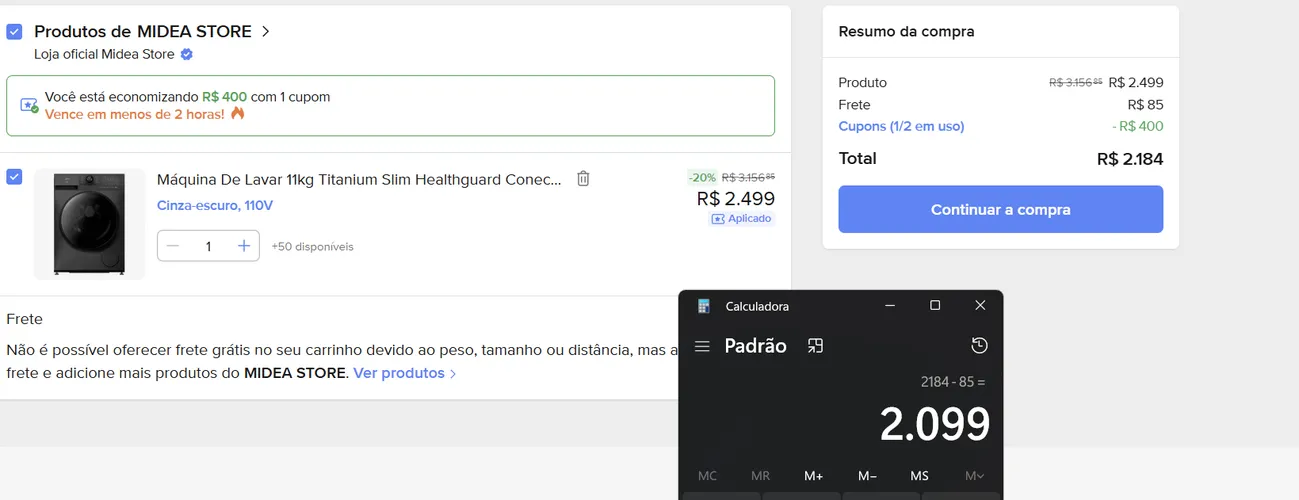Uncheck the washing machine item checkbox

14,177
